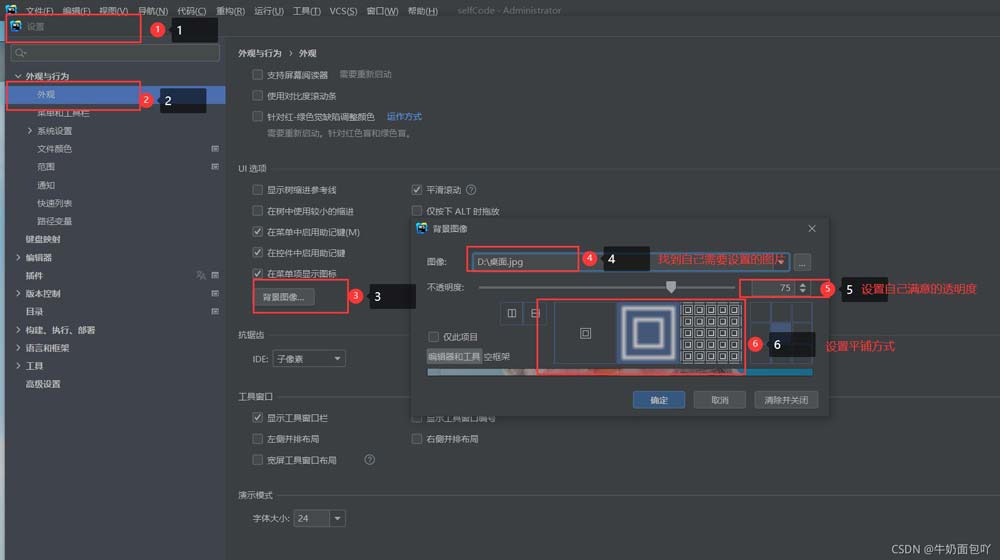Click the IDE logo in the menu bar
Viewport: 1000px width, 560px height.
[11, 10]
